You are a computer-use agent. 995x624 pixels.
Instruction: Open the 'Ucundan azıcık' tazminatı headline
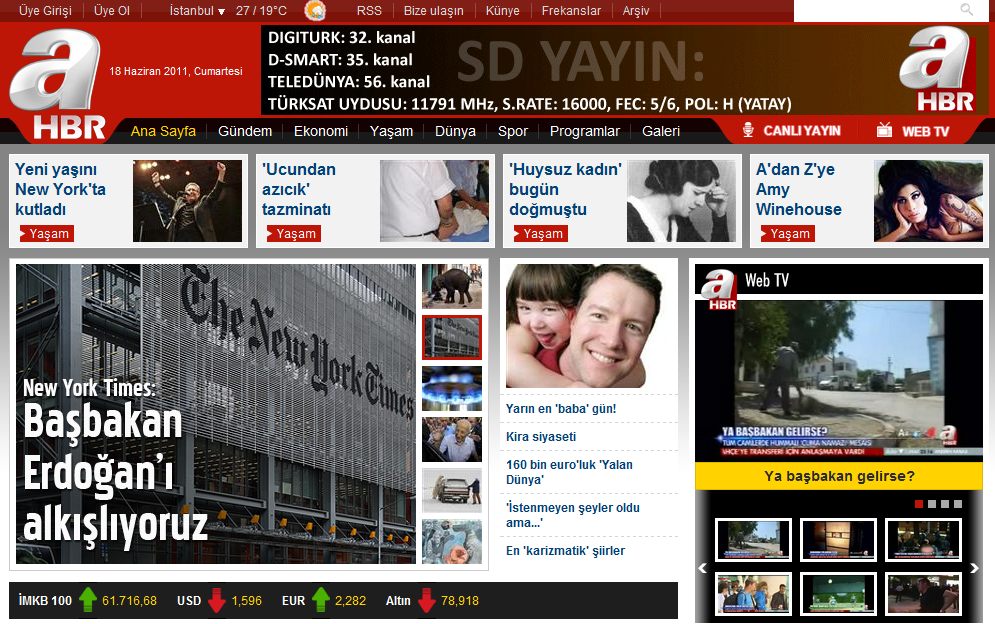pyautogui.click(x=299, y=189)
